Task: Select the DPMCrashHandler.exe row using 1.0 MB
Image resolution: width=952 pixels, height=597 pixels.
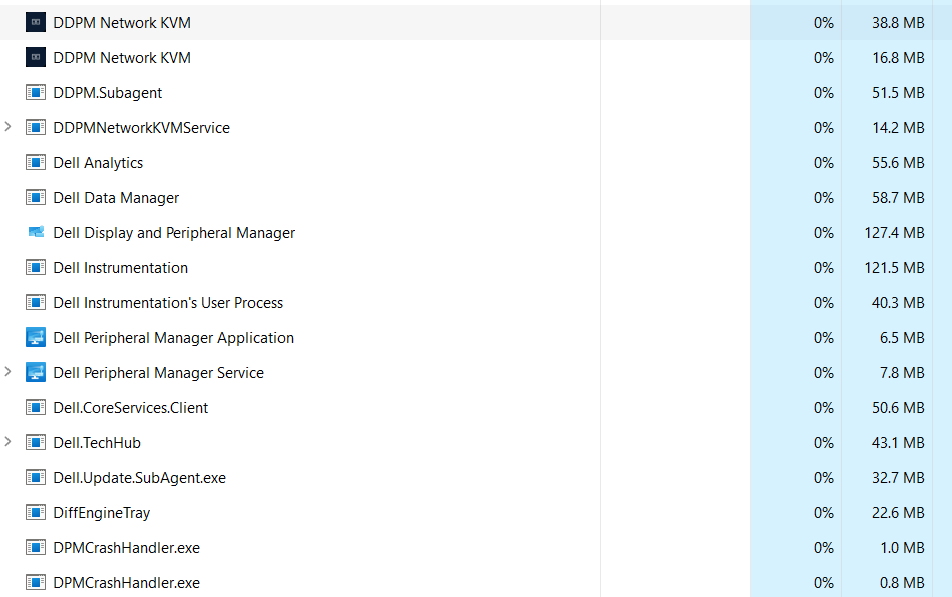Action: 126,547
